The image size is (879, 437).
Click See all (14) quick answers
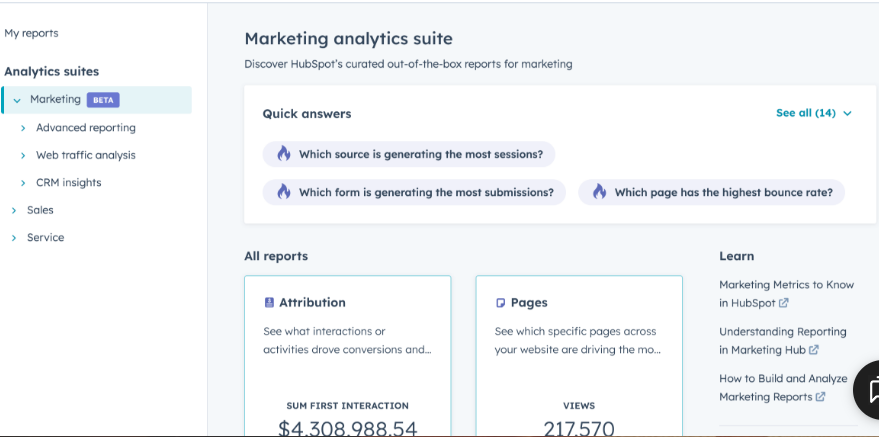(806, 113)
